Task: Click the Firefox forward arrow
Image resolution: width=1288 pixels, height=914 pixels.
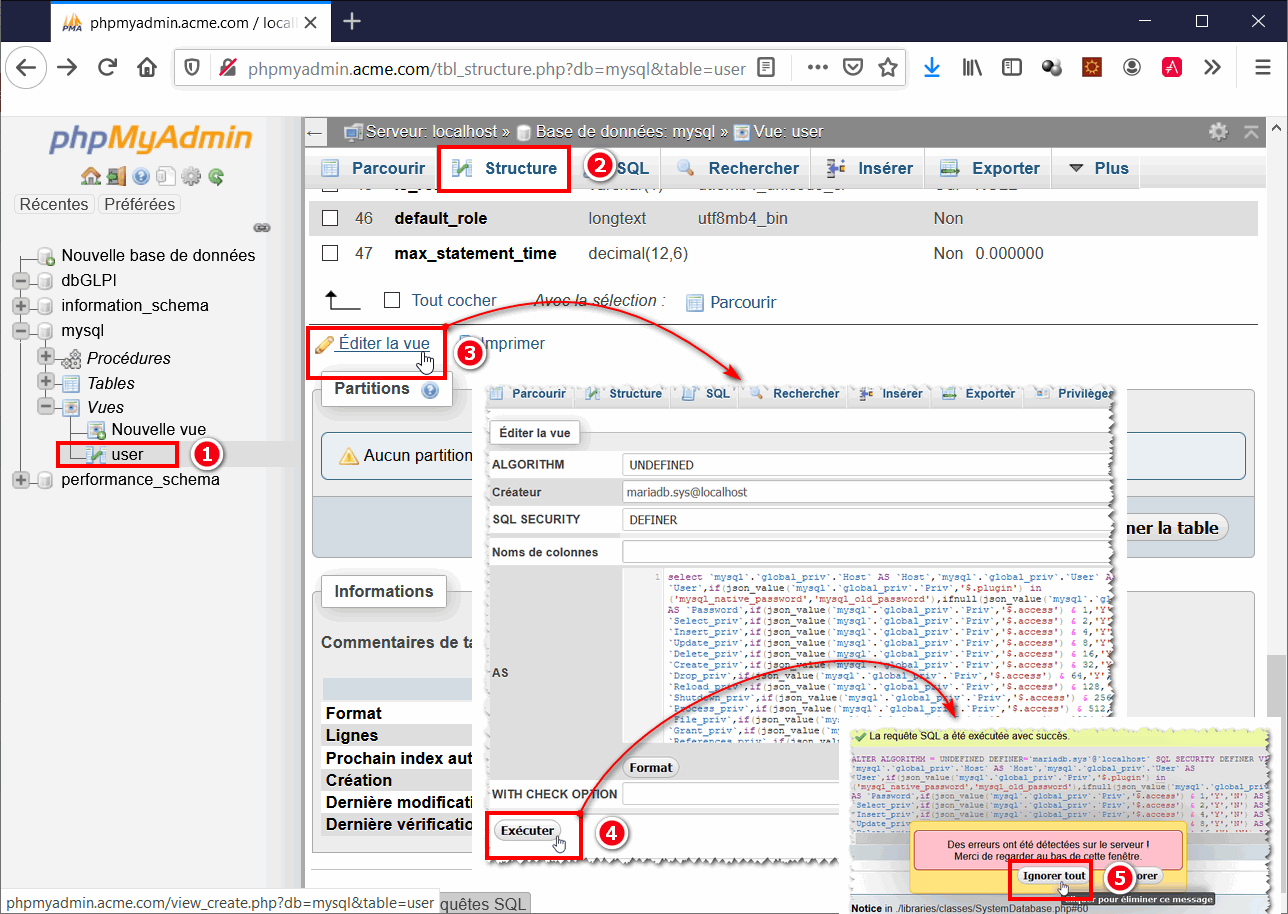Action: click(67, 67)
